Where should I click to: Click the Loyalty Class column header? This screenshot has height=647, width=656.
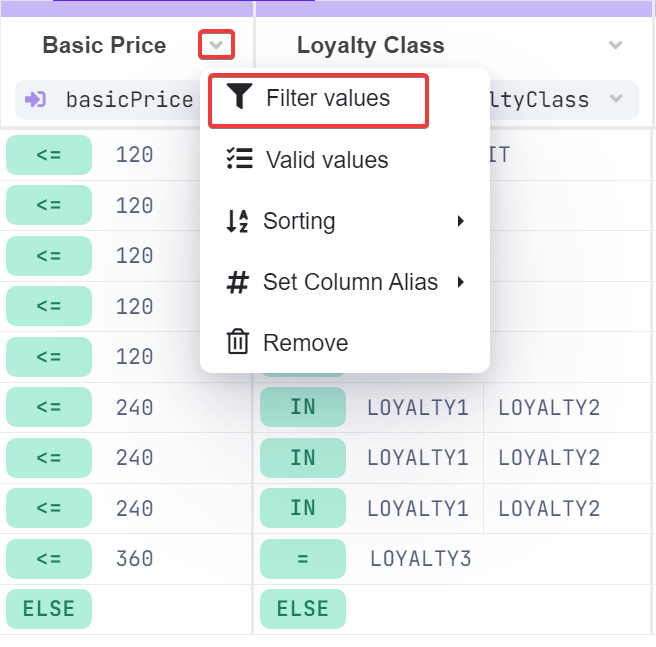pos(370,45)
